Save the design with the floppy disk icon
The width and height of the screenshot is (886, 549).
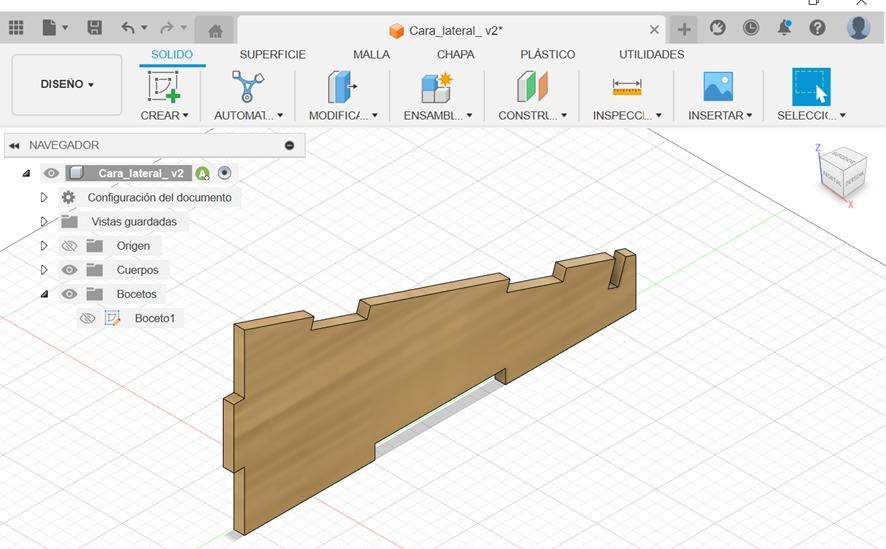94,28
